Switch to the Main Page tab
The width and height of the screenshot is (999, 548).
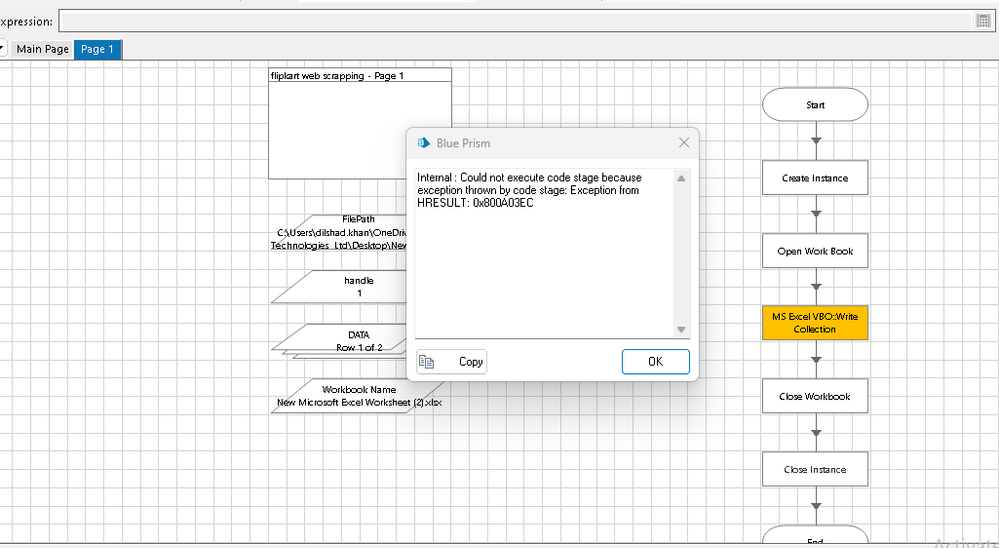[x=42, y=49]
